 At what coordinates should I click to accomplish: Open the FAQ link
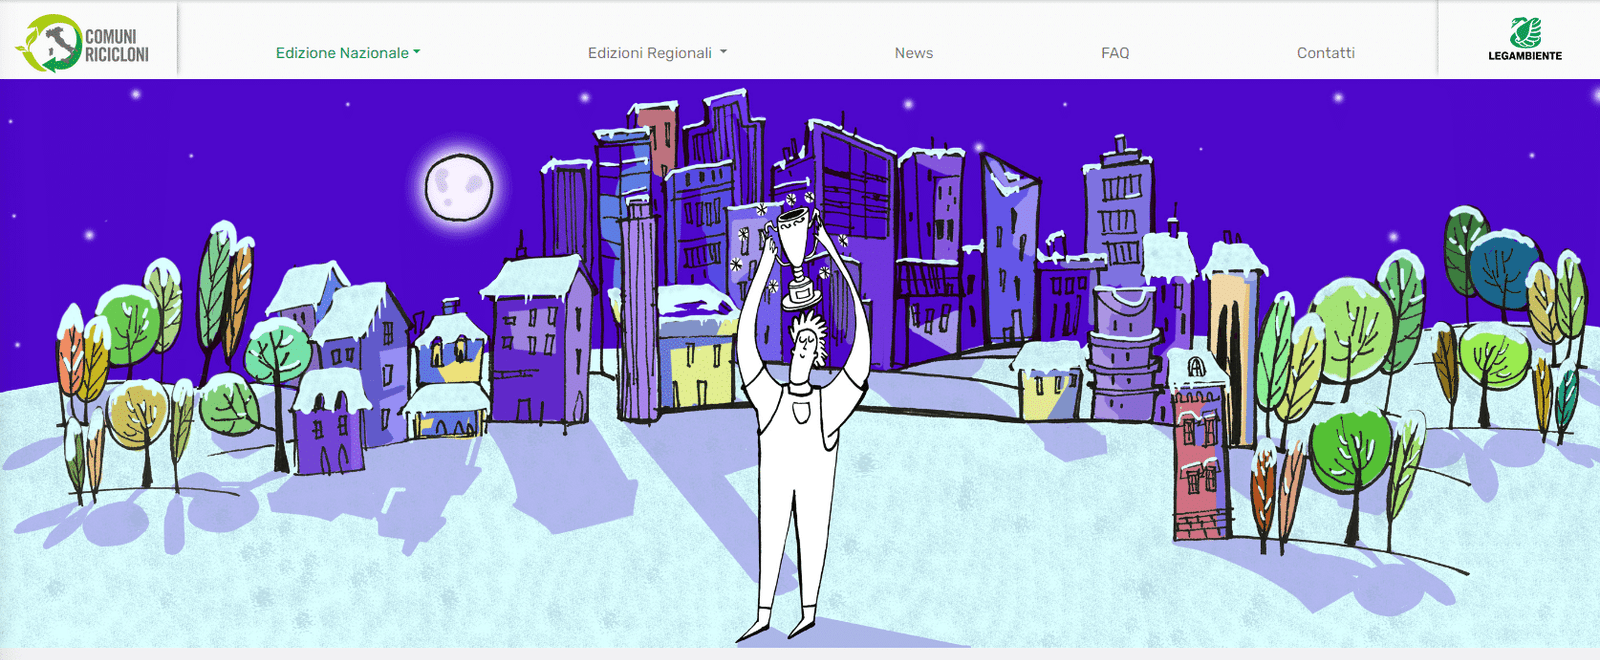click(x=1115, y=53)
